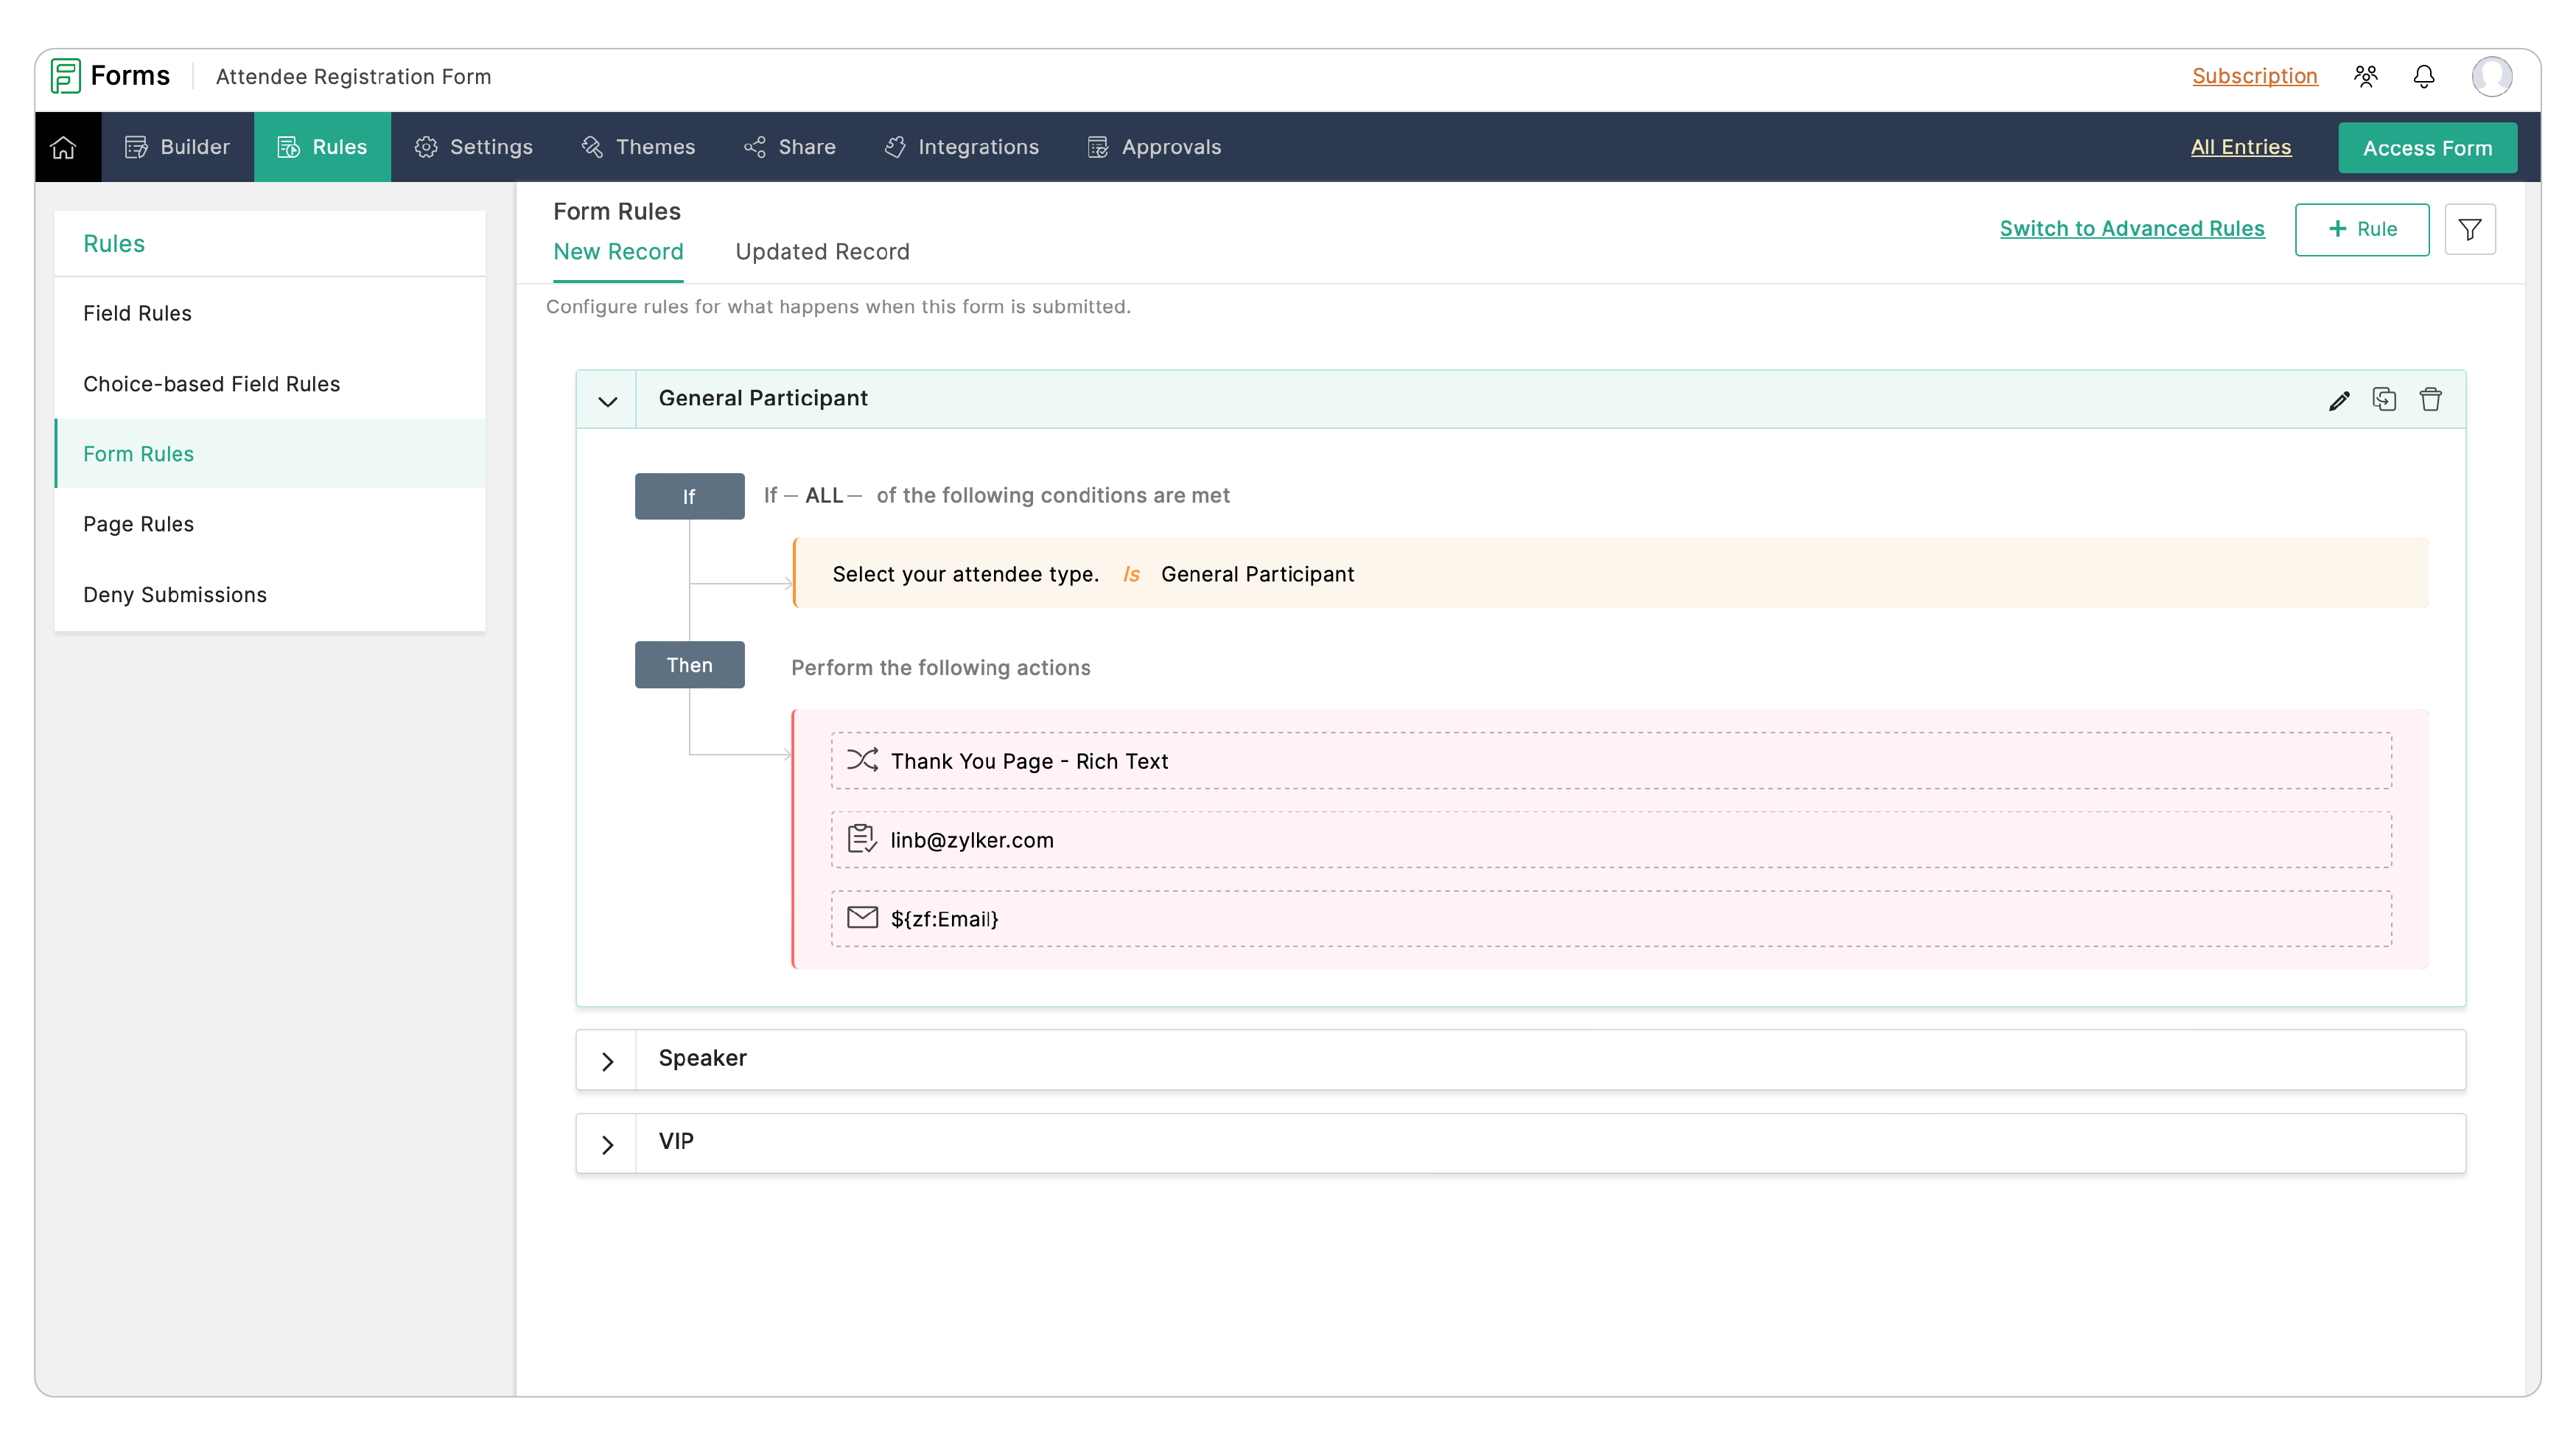Click Switch to Advanced Rules
The image size is (2576, 1446).
2131,229
